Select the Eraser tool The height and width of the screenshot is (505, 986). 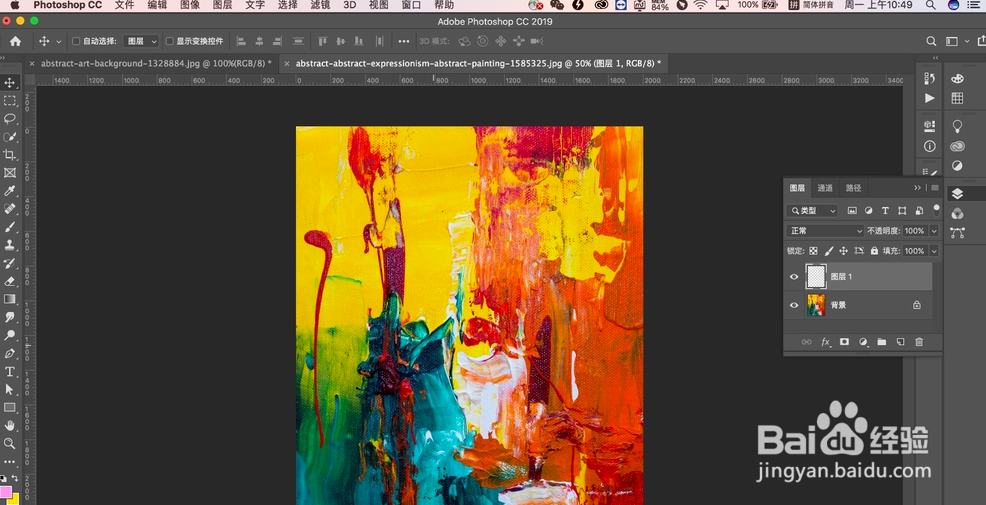tap(9, 281)
